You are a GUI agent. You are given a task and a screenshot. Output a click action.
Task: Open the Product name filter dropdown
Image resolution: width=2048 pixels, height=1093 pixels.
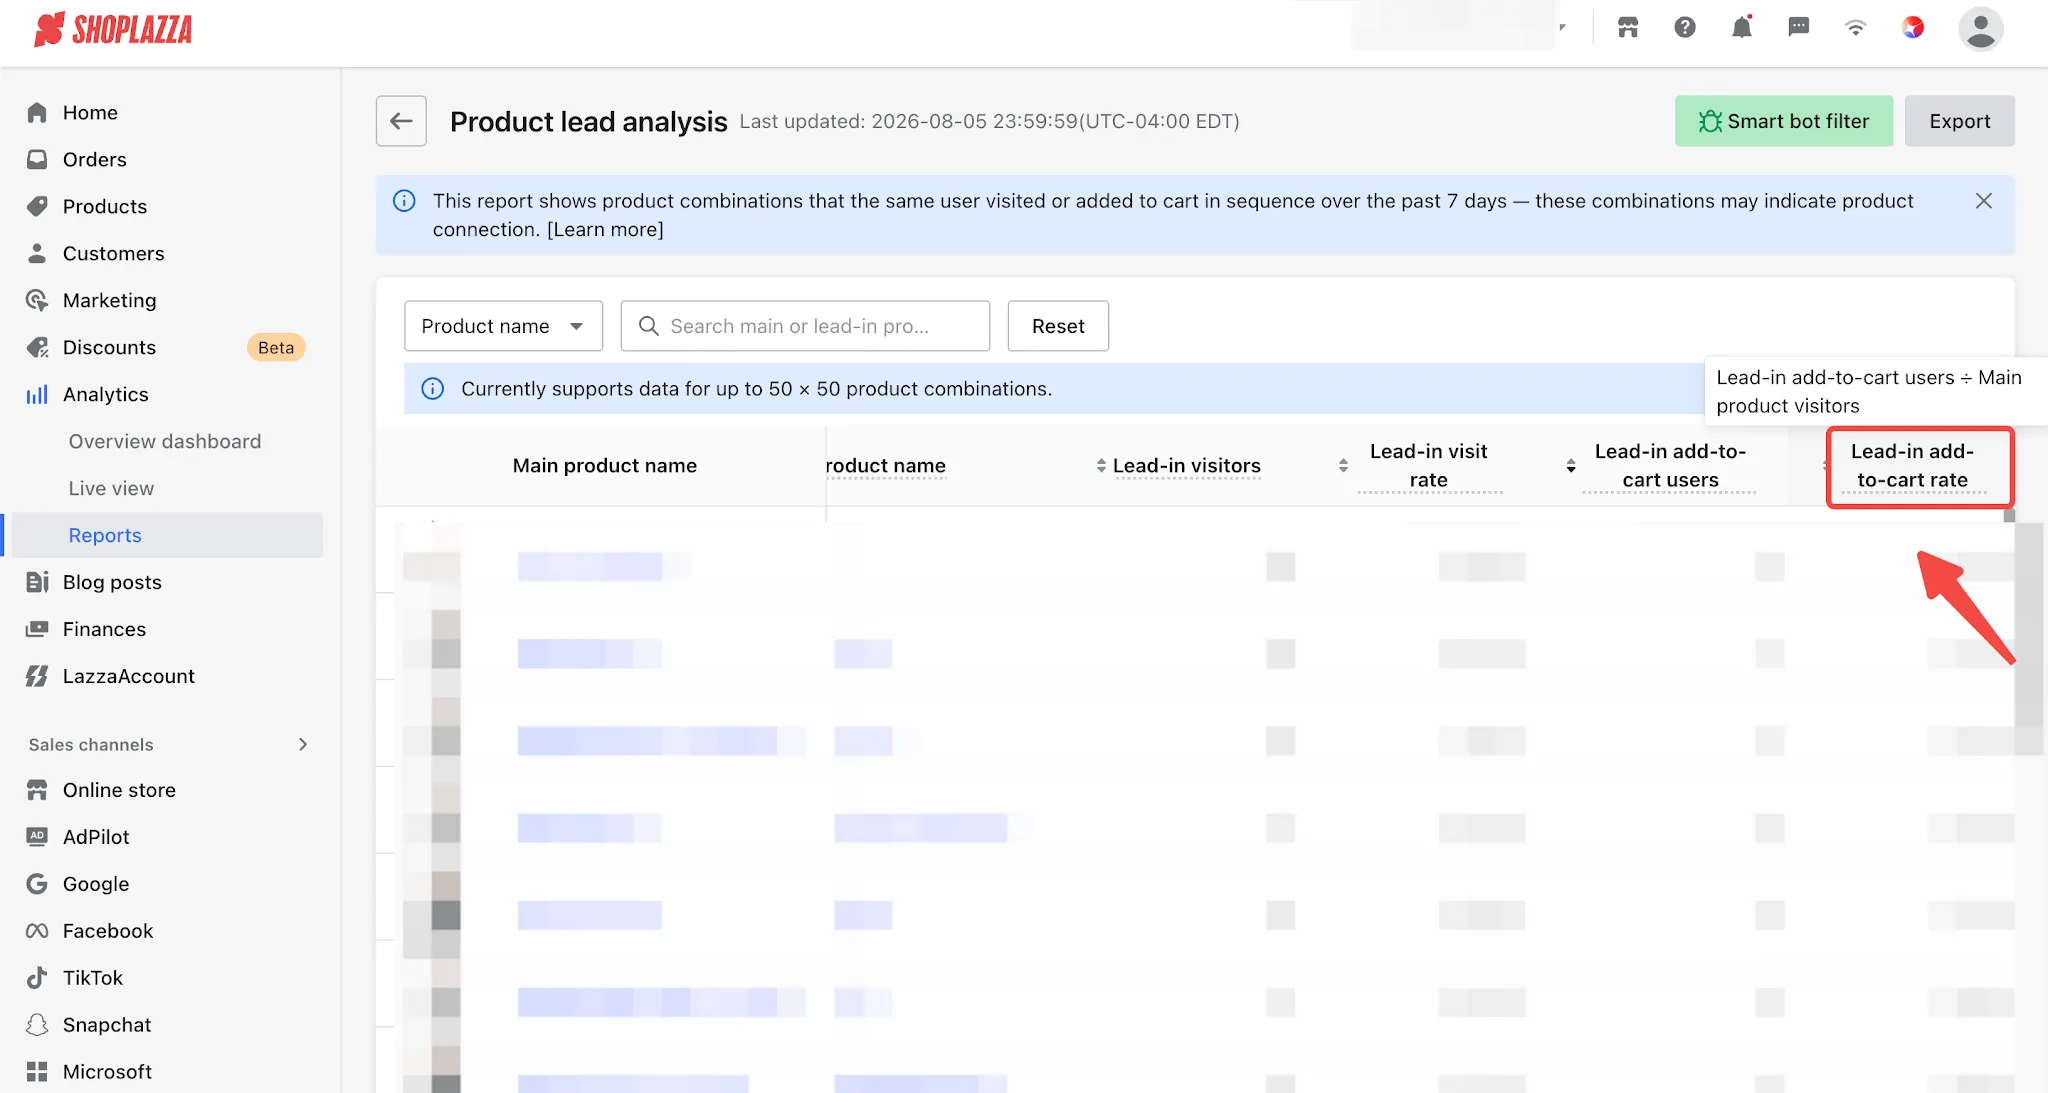(x=503, y=326)
